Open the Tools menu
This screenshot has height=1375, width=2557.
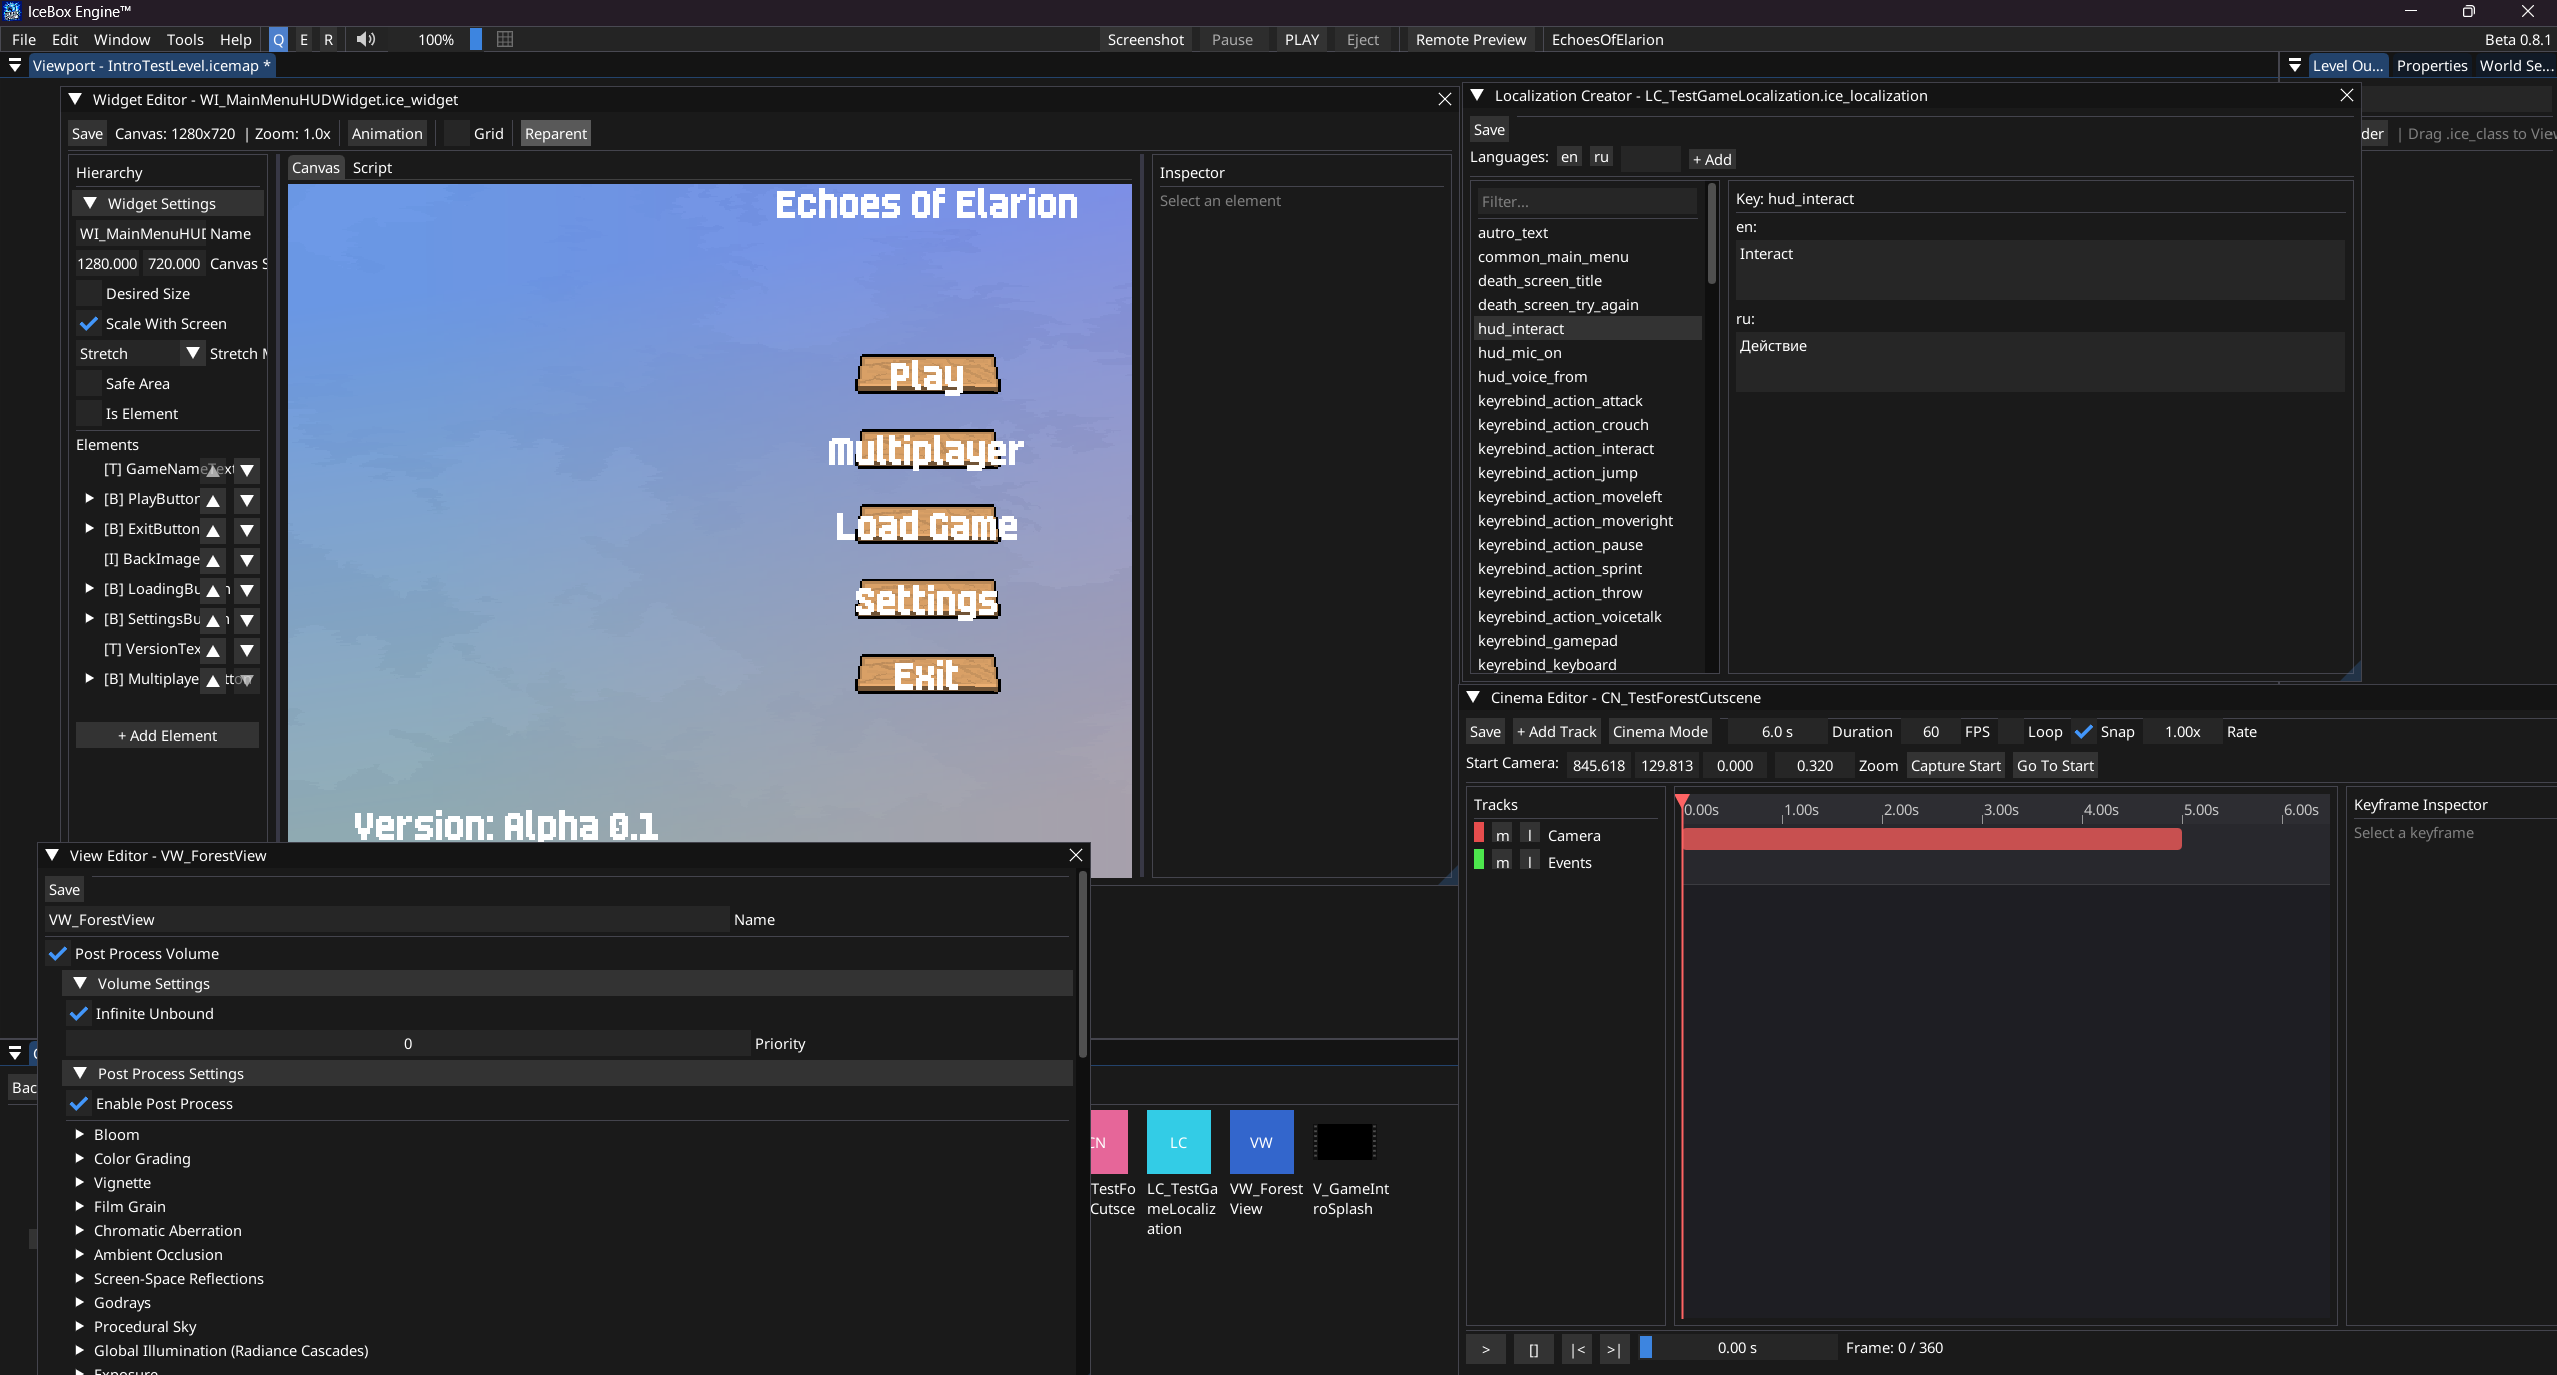[185, 39]
